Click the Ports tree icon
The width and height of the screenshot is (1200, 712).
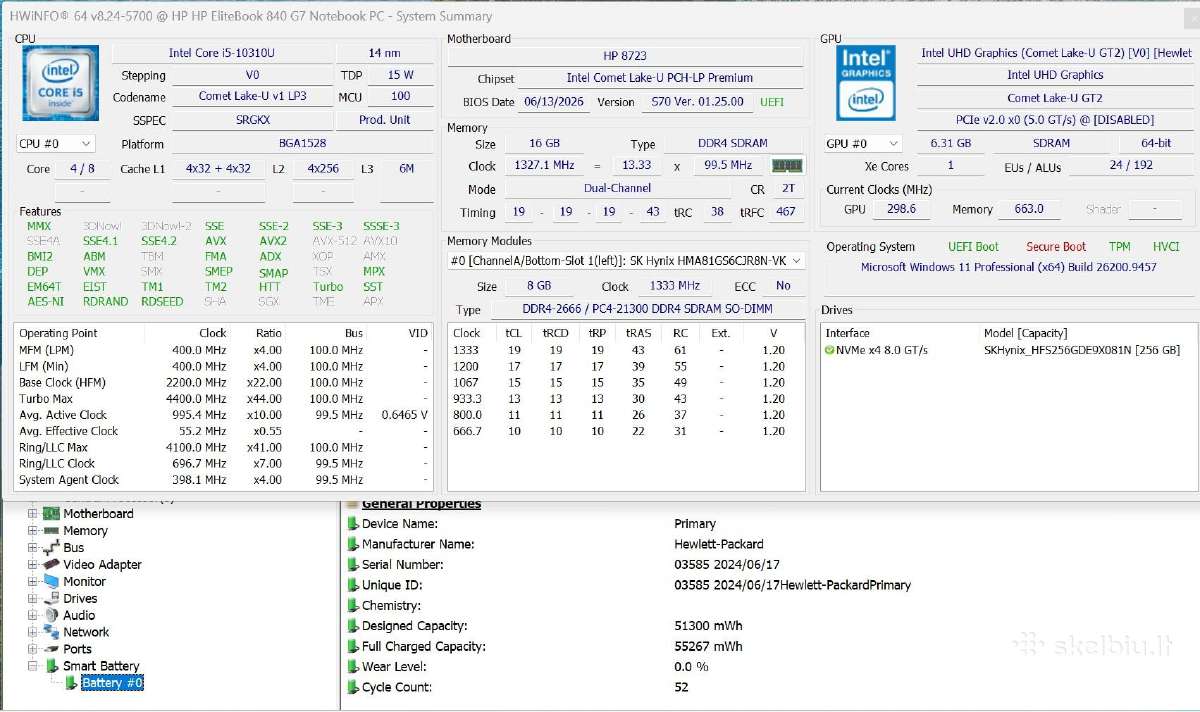point(52,649)
